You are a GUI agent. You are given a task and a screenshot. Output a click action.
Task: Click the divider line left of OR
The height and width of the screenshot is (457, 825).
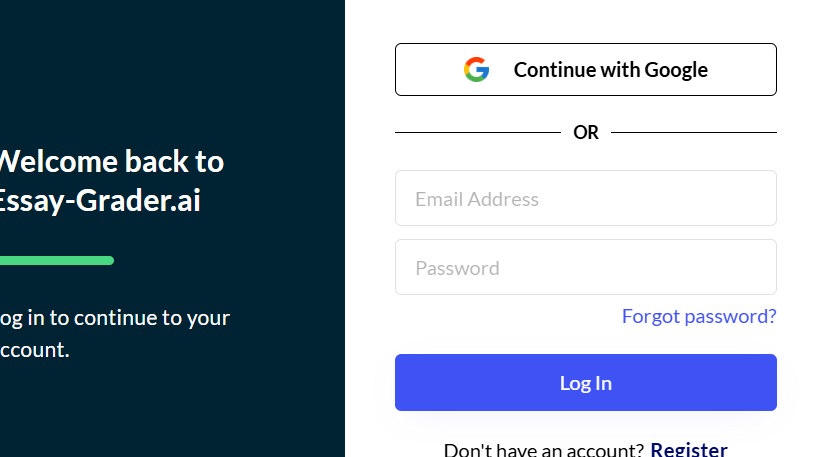(477, 132)
